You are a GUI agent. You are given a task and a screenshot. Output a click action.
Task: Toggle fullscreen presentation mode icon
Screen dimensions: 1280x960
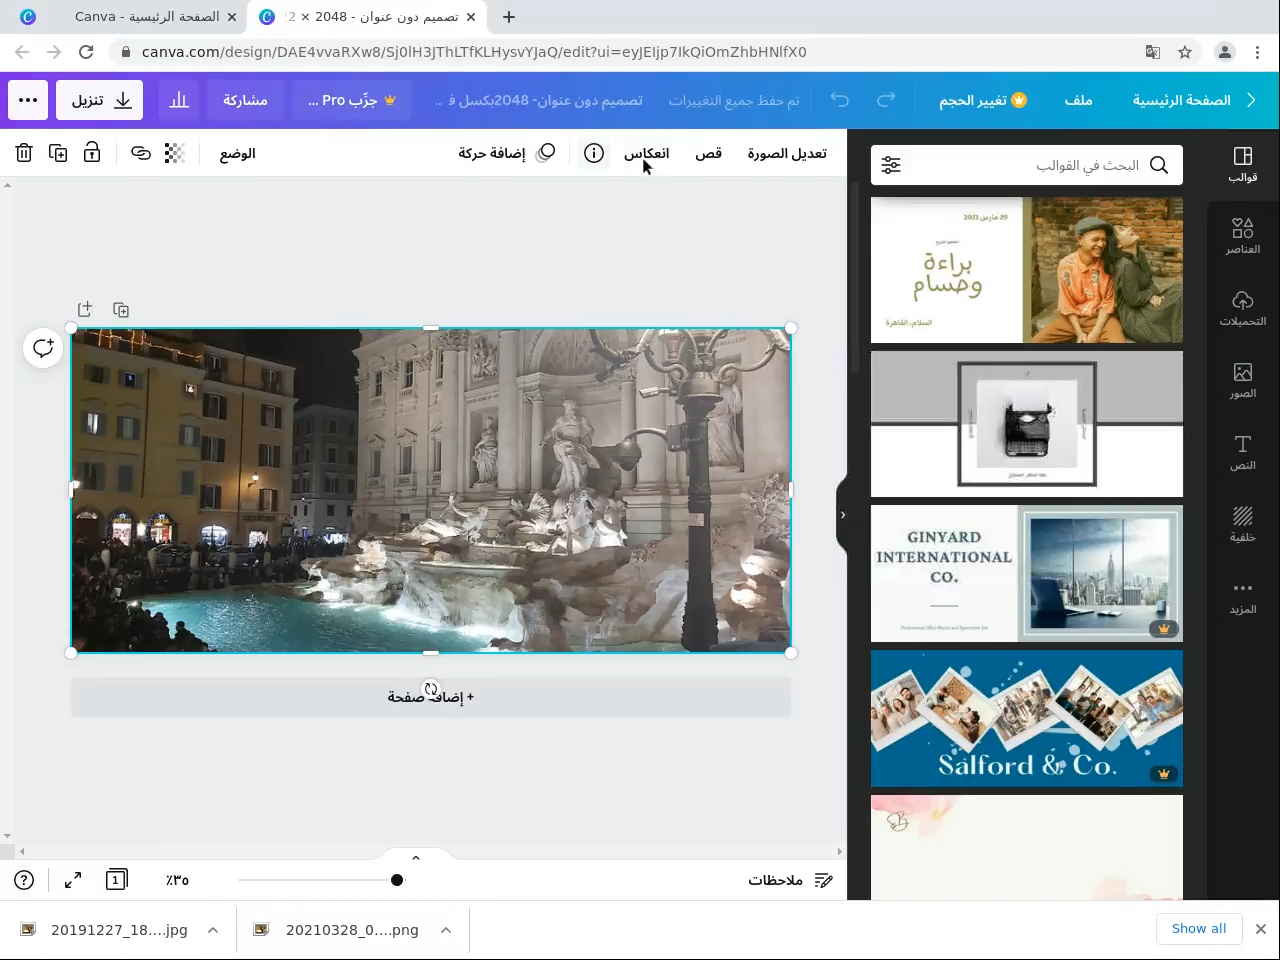pyautogui.click(x=73, y=880)
